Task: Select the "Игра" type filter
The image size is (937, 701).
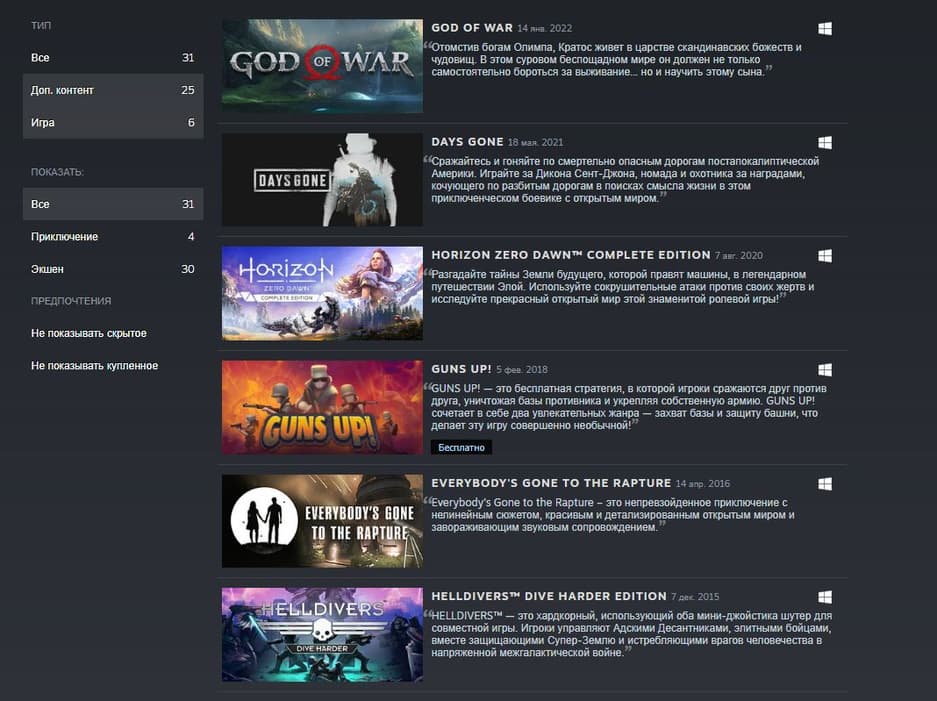Action: (113, 123)
